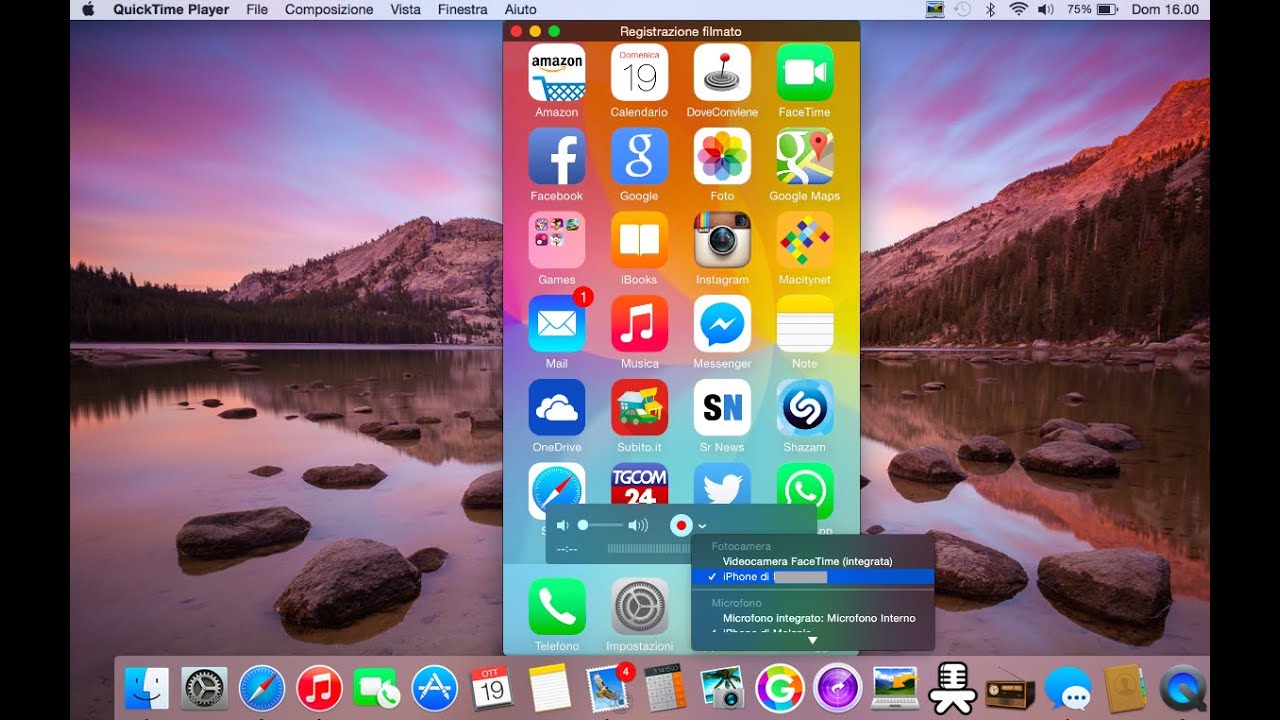Open System Preferences from the dock
This screenshot has width=1280, height=720.
tap(204, 688)
